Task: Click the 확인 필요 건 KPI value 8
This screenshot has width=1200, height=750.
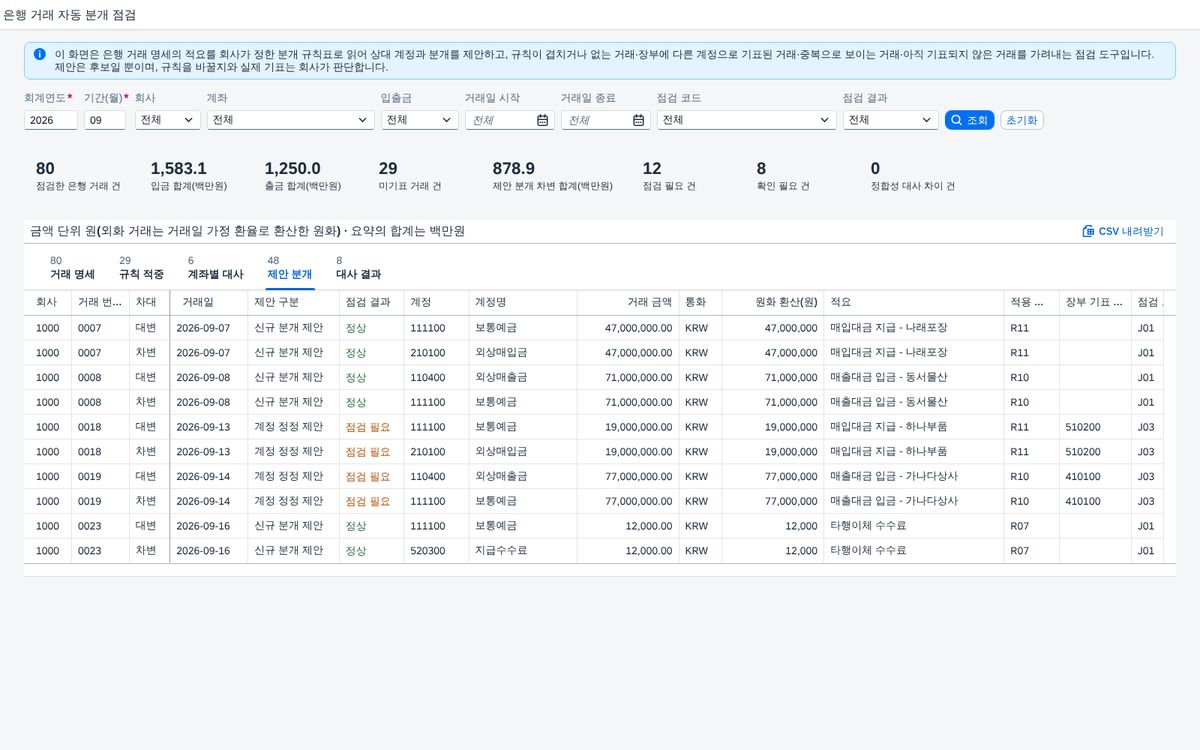Action: coord(762,168)
